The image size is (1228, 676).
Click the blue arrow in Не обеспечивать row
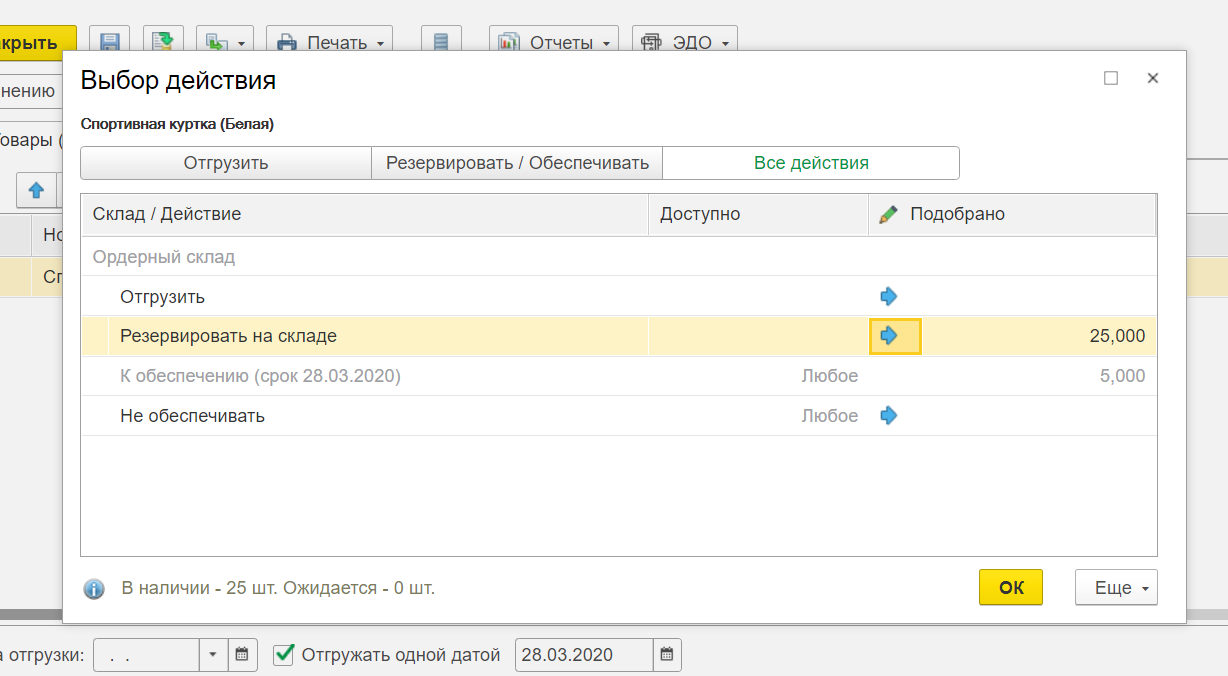(888, 415)
